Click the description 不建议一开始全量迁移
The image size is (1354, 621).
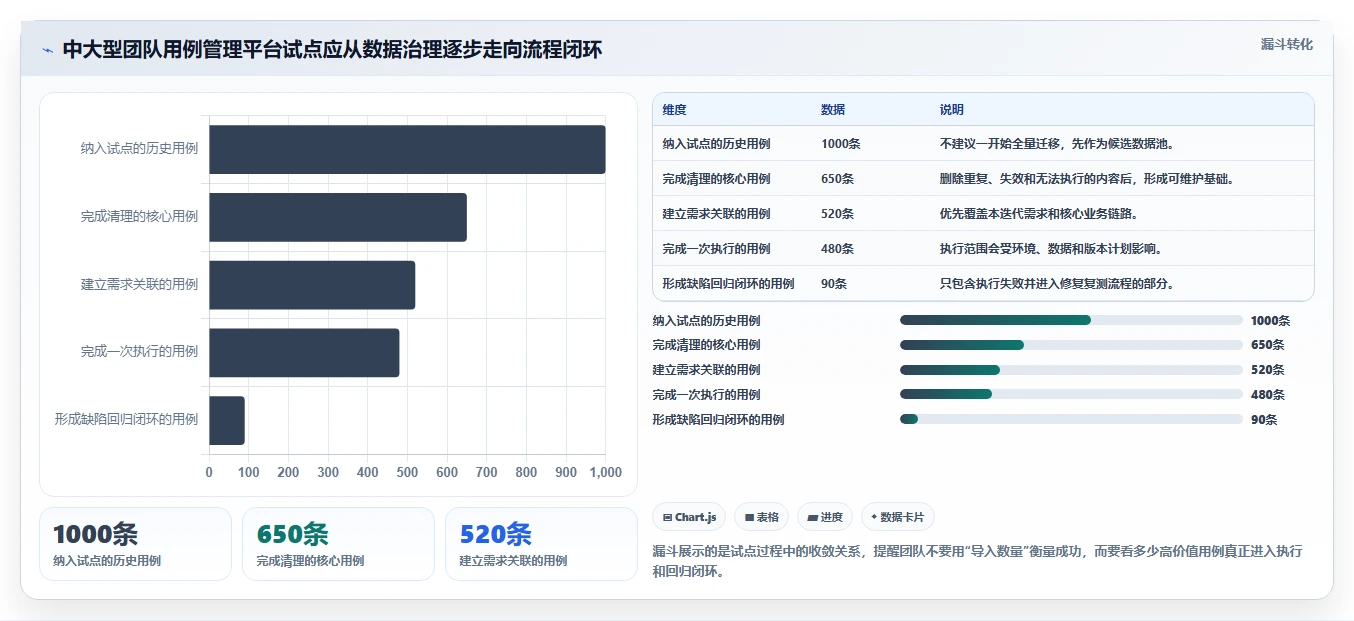coord(1059,144)
